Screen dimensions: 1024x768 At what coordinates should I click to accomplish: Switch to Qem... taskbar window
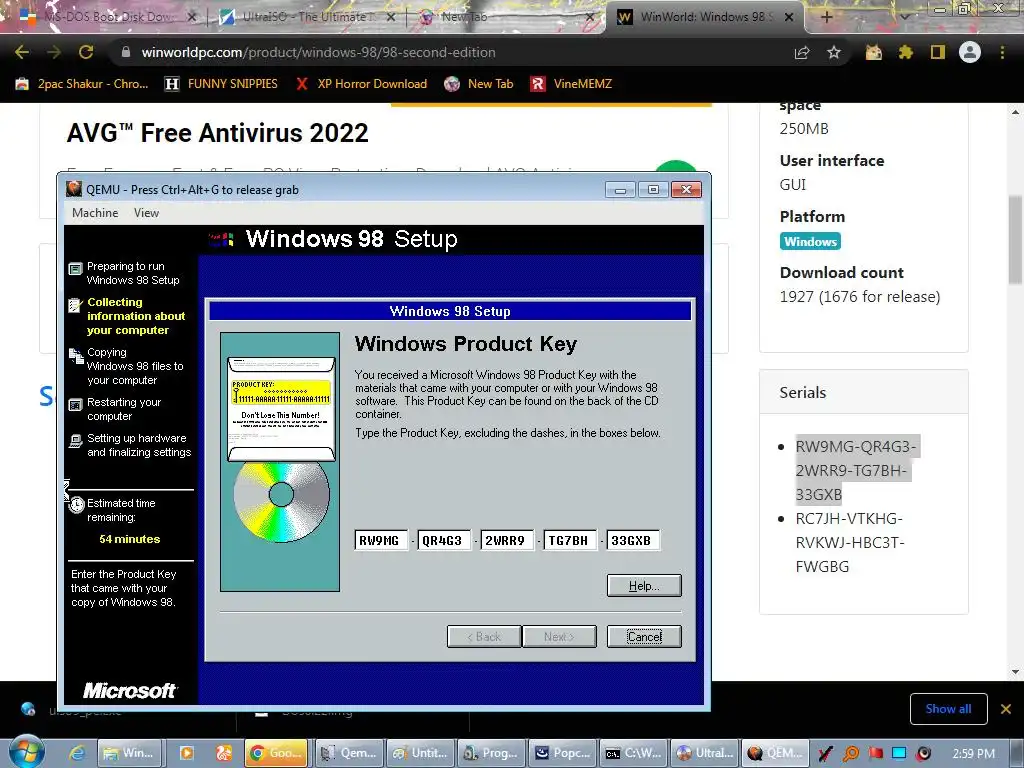click(349, 753)
